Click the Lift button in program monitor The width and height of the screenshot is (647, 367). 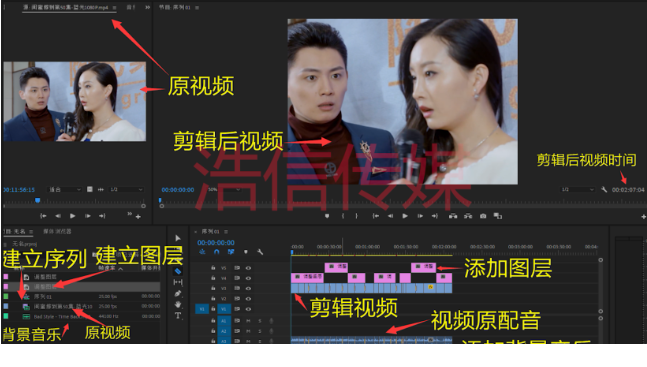click(453, 216)
